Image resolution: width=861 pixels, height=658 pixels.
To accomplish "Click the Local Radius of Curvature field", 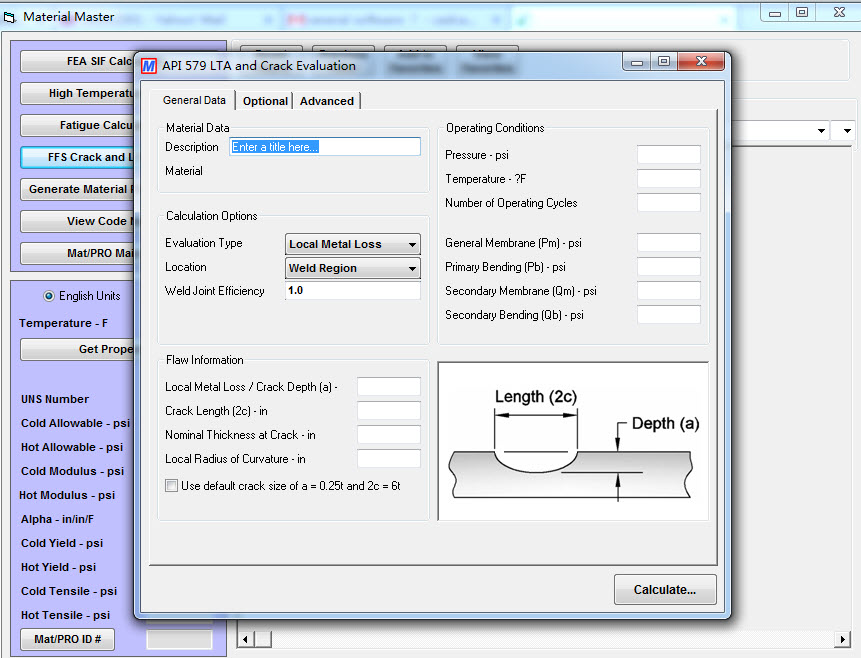I will coord(389,459).
